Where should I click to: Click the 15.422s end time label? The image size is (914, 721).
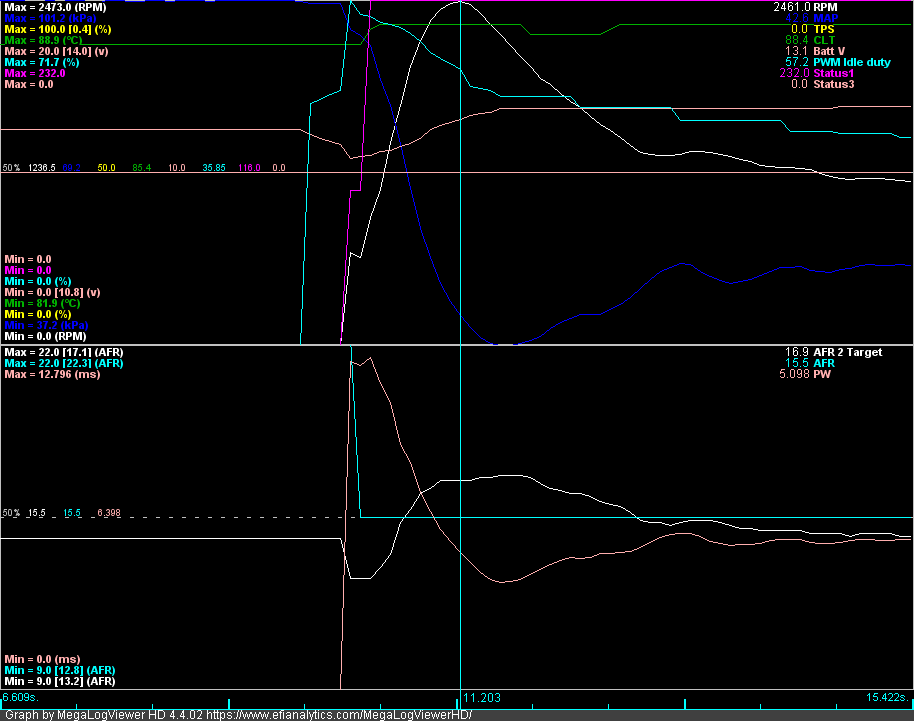click(887, 697)
